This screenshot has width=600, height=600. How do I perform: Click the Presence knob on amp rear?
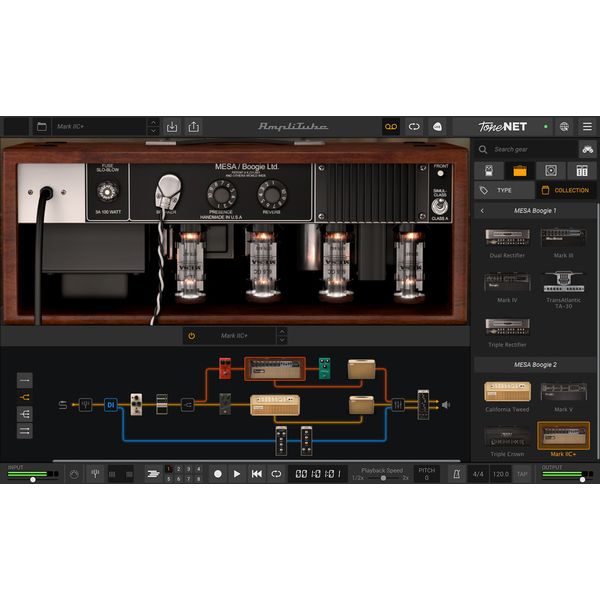point(222,195)
